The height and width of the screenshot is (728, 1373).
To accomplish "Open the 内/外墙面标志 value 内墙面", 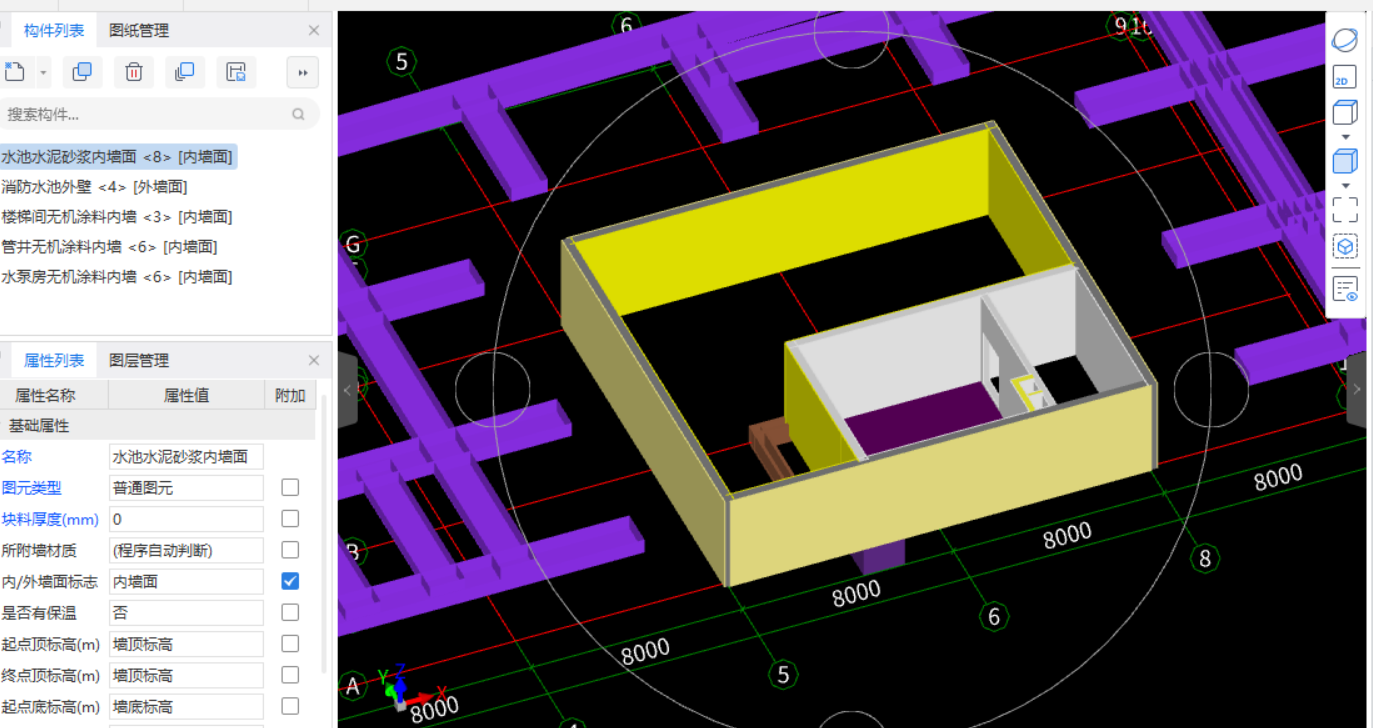I will tap(186, 581).
